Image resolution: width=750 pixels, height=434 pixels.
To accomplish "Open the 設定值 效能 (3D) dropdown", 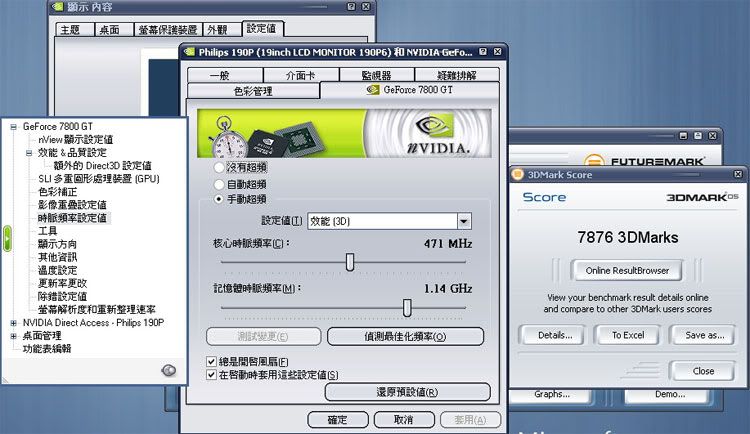I will tap(464, 221).
